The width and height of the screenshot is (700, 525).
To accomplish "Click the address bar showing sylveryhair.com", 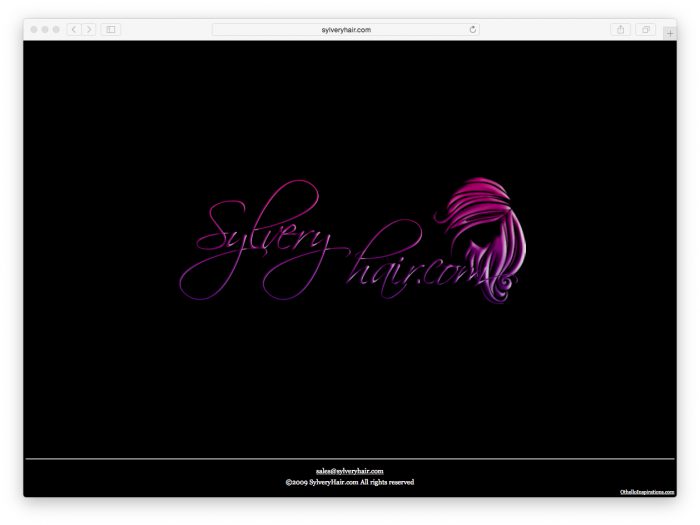I will pyautogui.click(x=345, y=30).
